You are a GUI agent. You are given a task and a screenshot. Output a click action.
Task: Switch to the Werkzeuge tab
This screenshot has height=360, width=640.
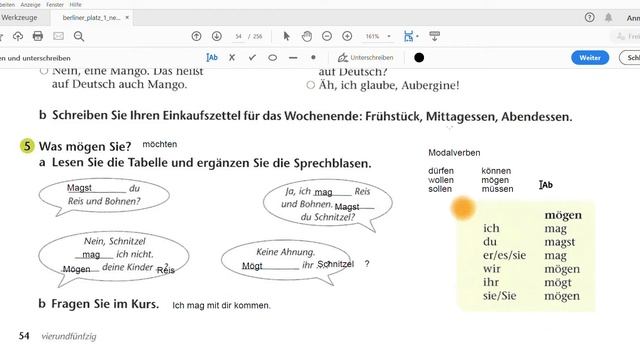pos(19,18)
